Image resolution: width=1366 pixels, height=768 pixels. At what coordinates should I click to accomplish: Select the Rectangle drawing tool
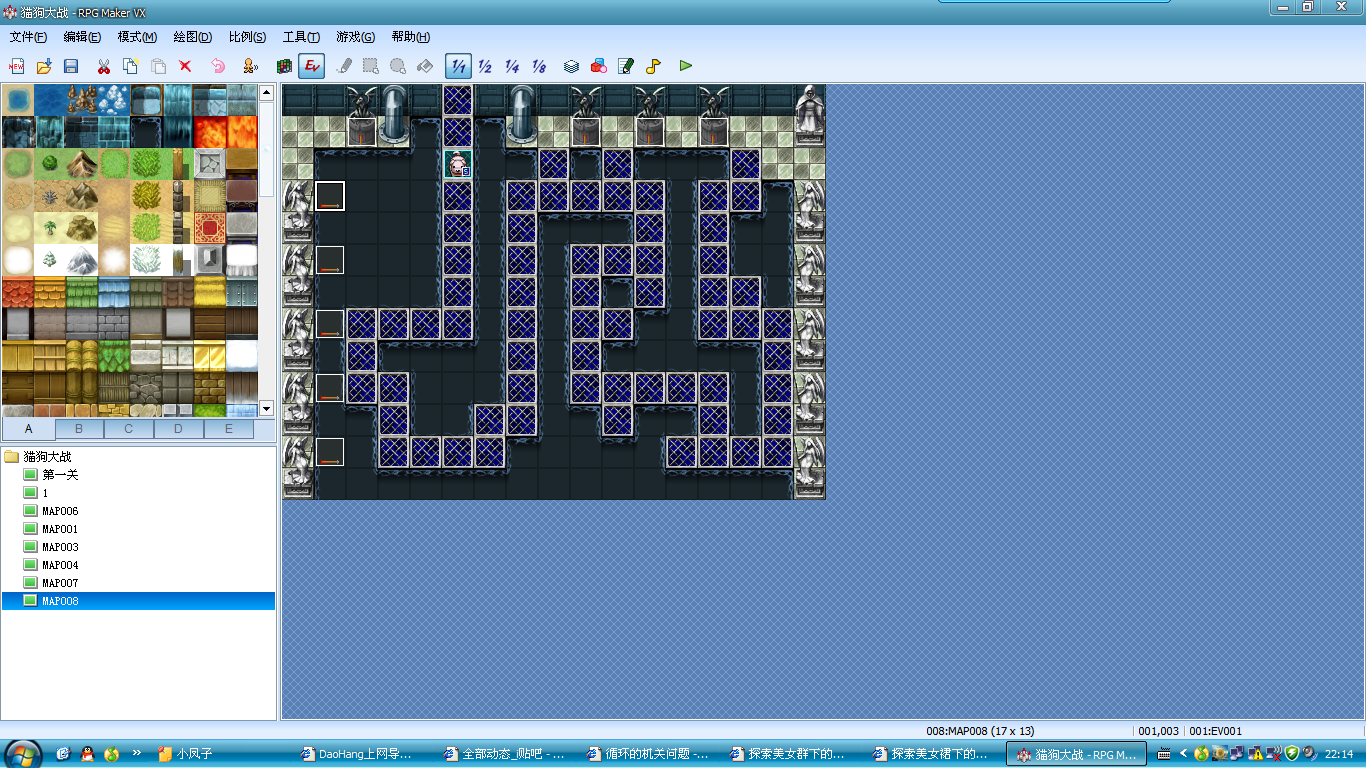tap(371, 66)
